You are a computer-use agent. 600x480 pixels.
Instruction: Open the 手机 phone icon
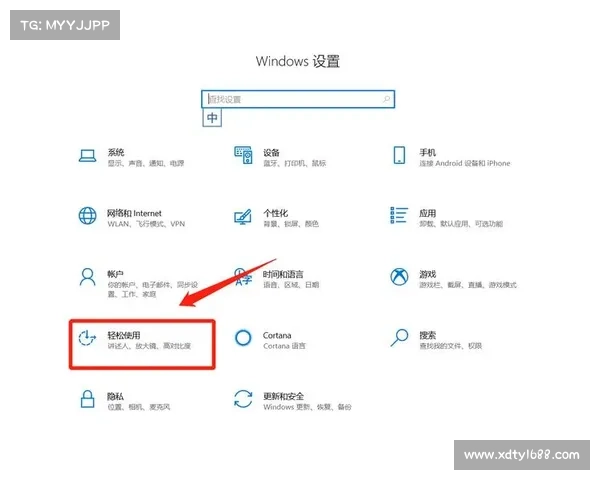[x=399, y=155]
